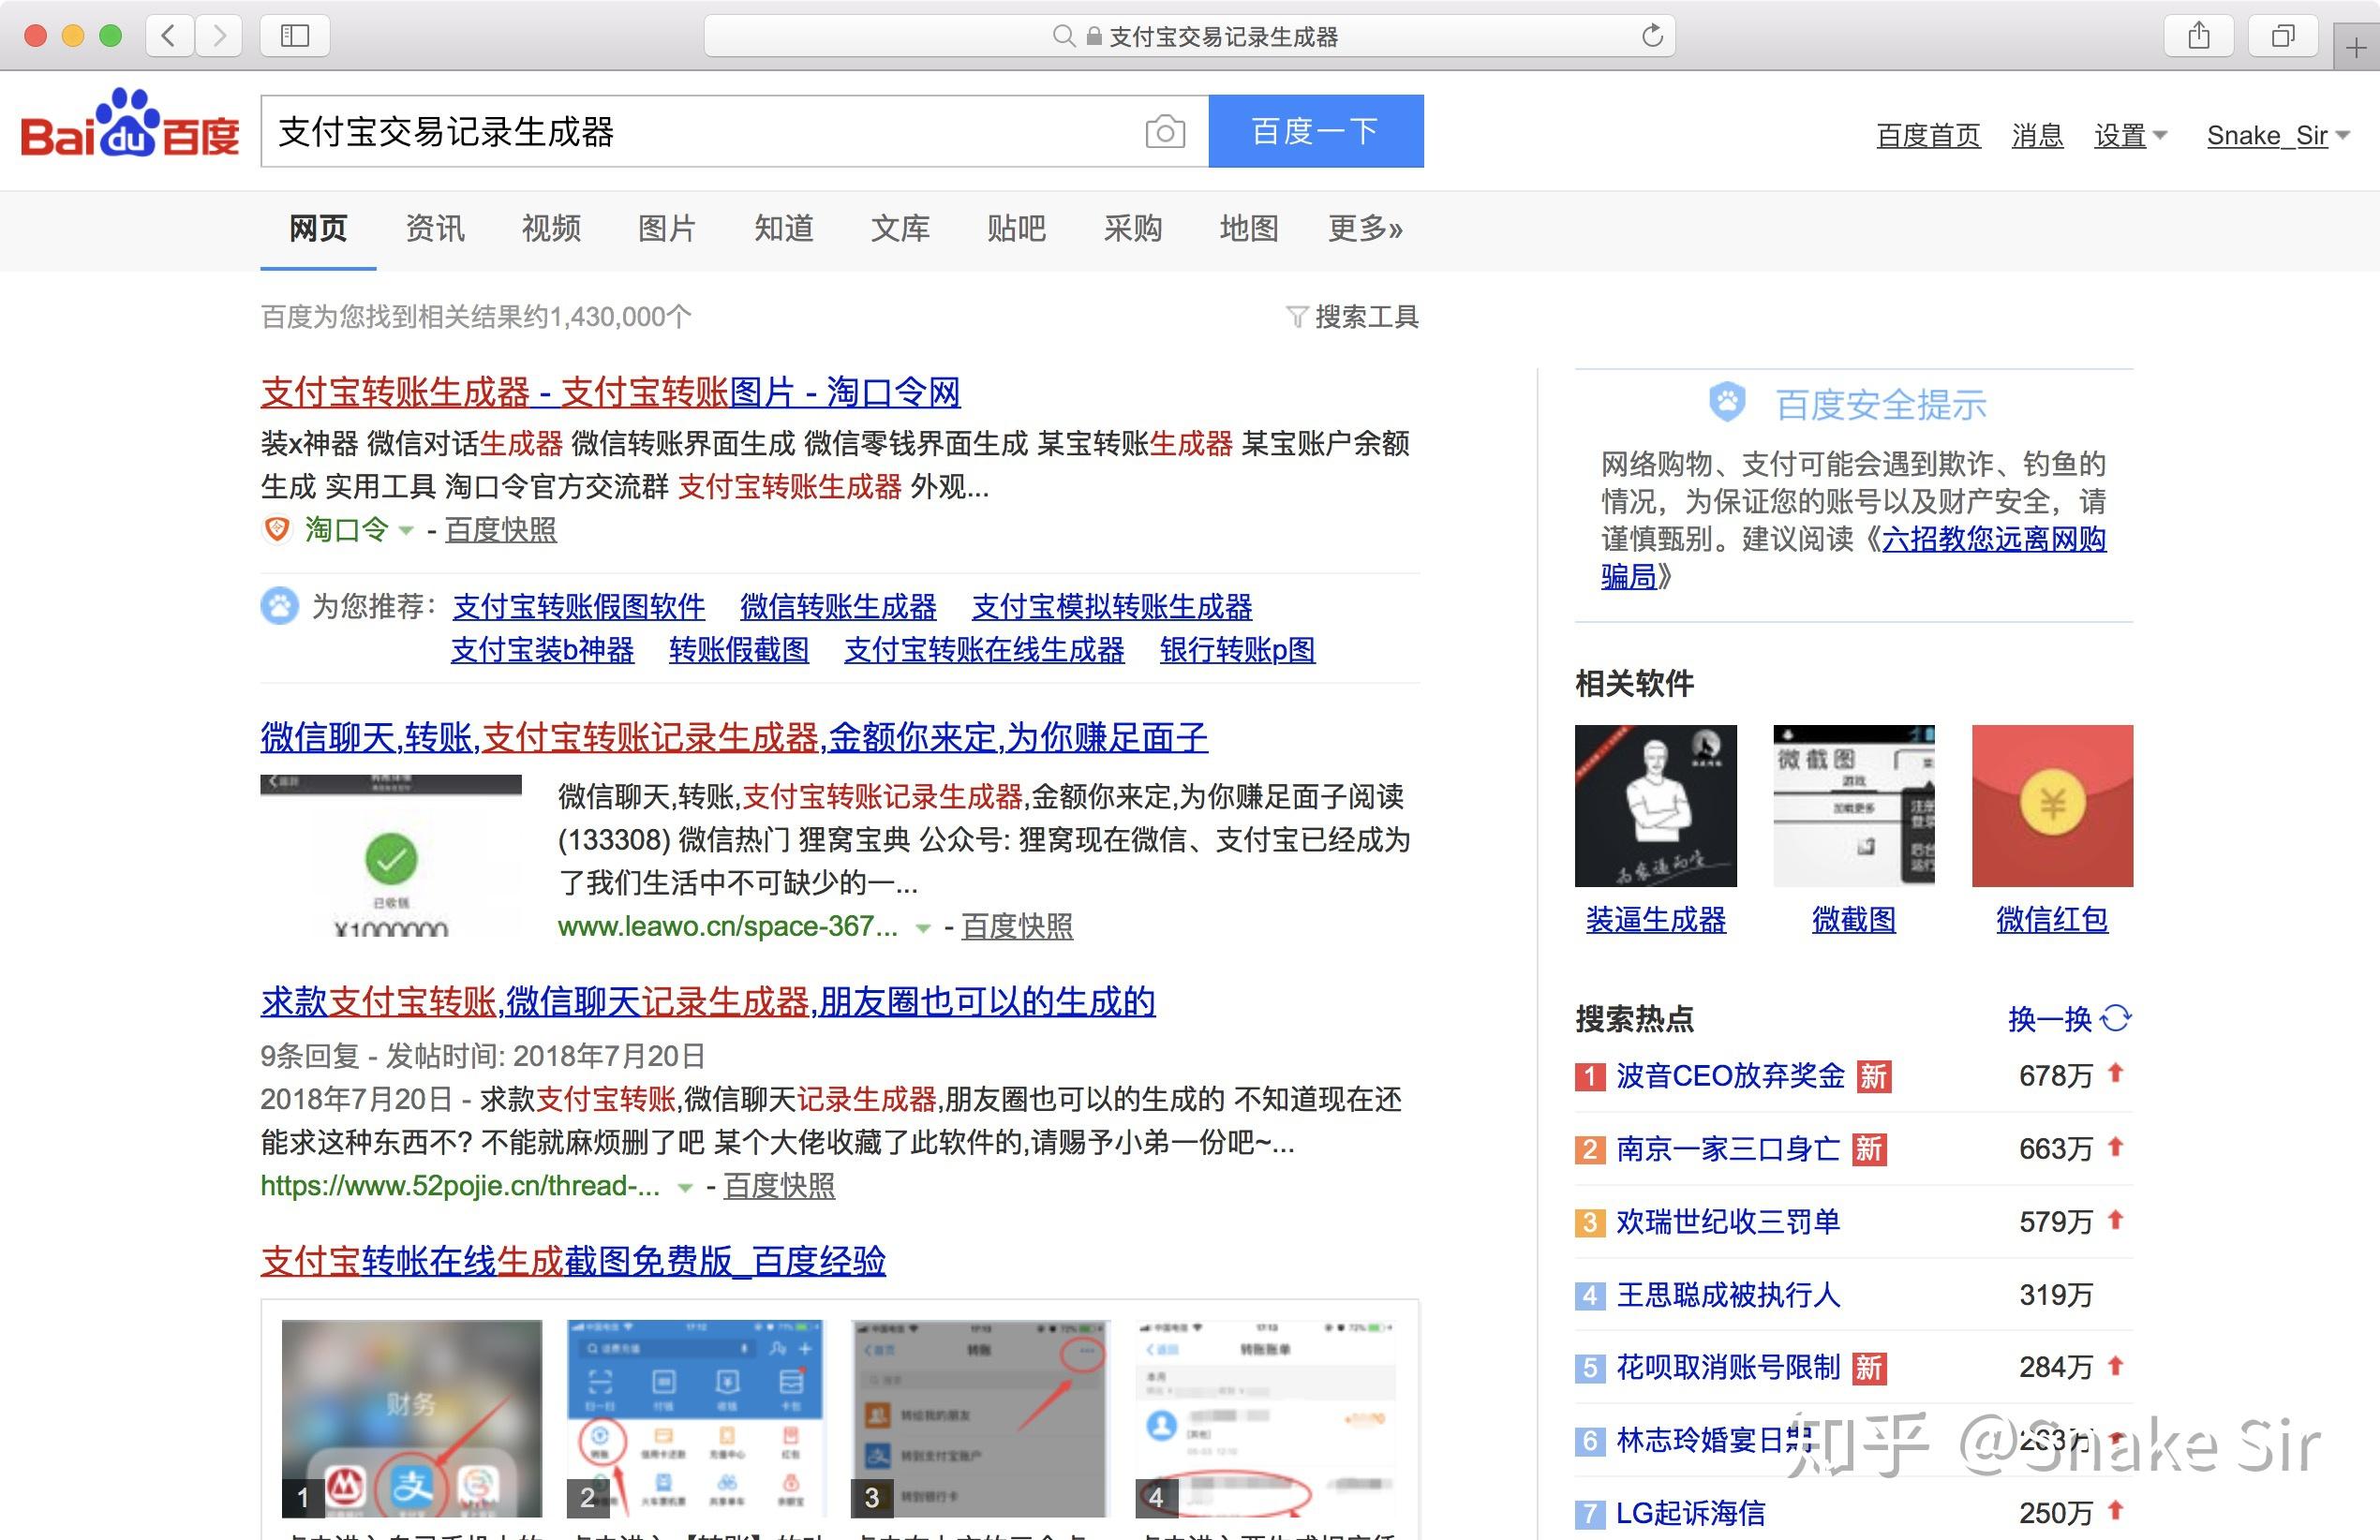Click the 搜索工具 filter icon
This screenshot has width=2380, height=1540.
[x=1296, y=317]
